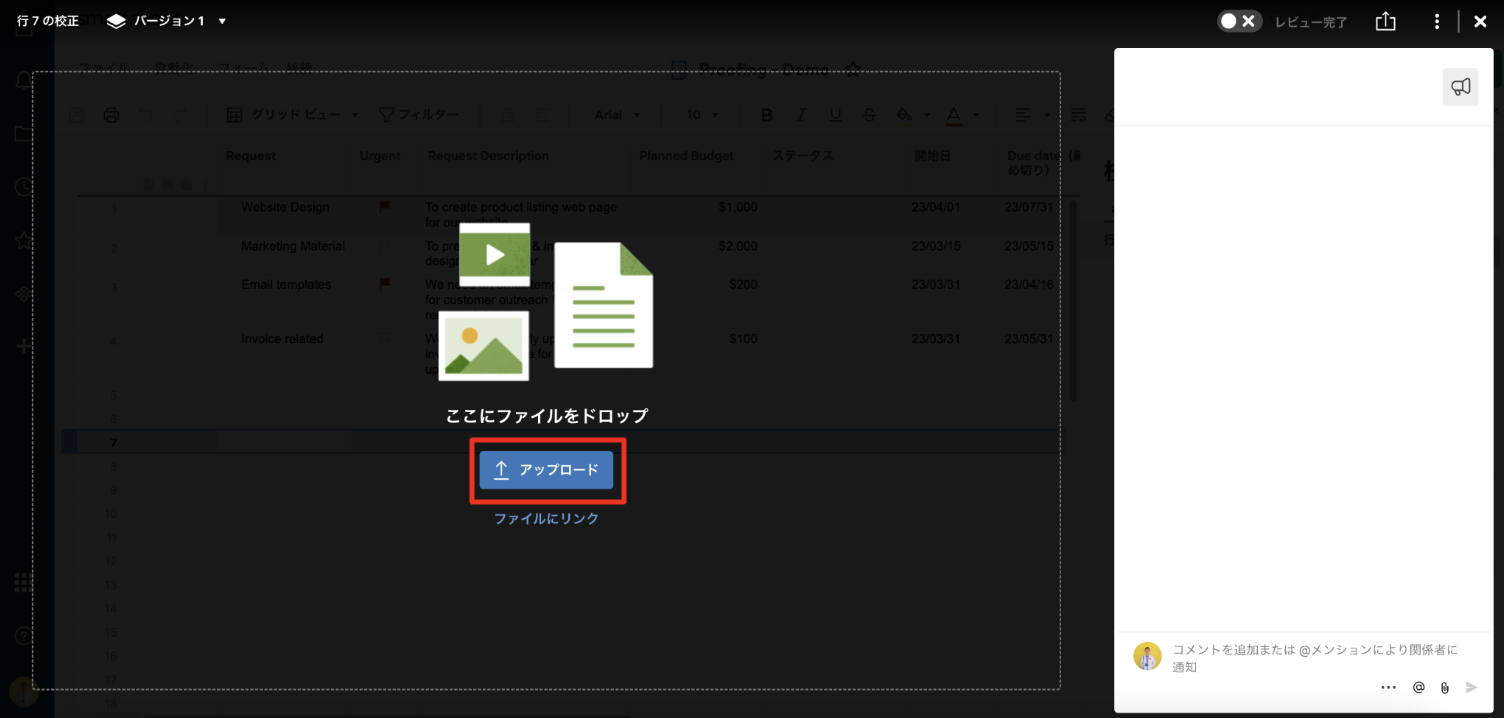This screenshot has height=718, width=1504.
Task: Click Marketing Material cell in background sheet
Action: [293, 246]
